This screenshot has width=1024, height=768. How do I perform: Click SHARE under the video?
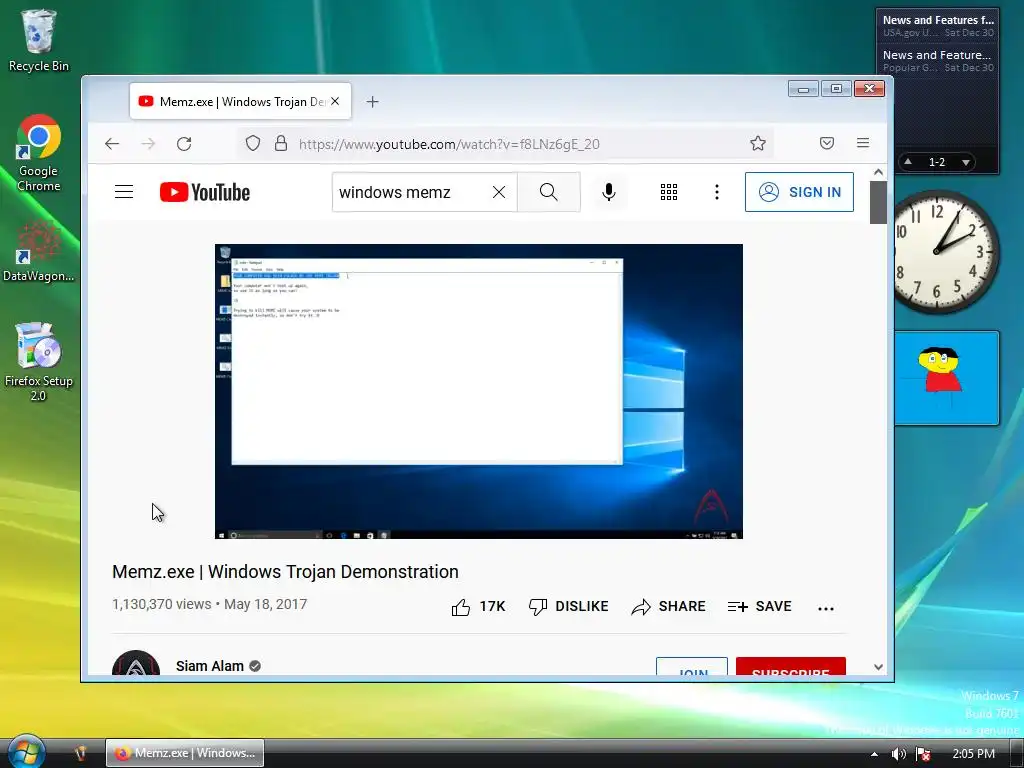(668, 607)
